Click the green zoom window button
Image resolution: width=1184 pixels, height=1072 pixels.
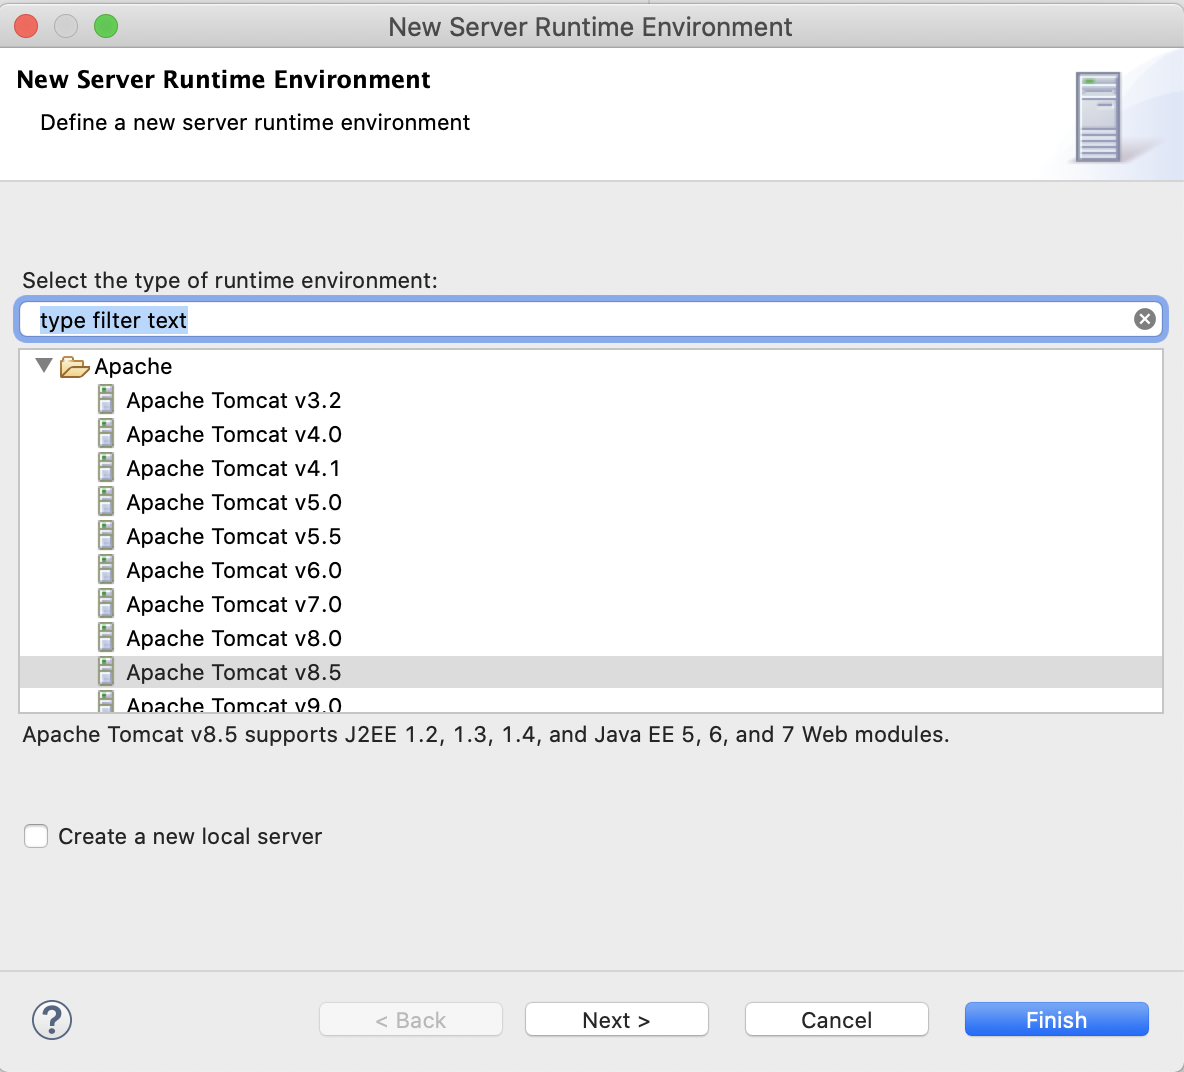(x=106, y=26)
